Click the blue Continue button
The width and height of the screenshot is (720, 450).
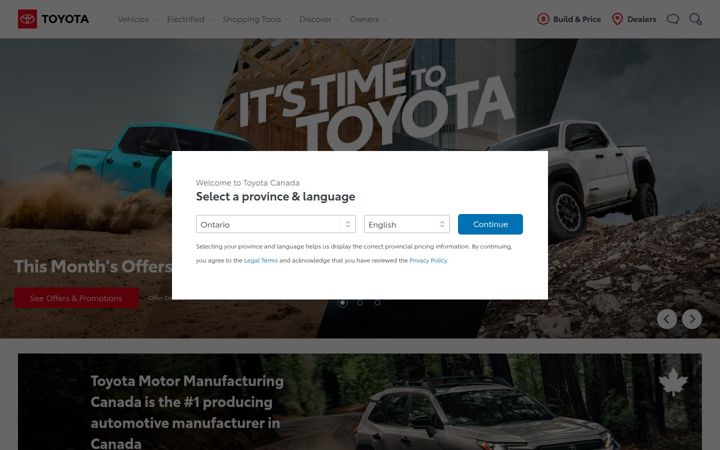click(x=490, y=224)
